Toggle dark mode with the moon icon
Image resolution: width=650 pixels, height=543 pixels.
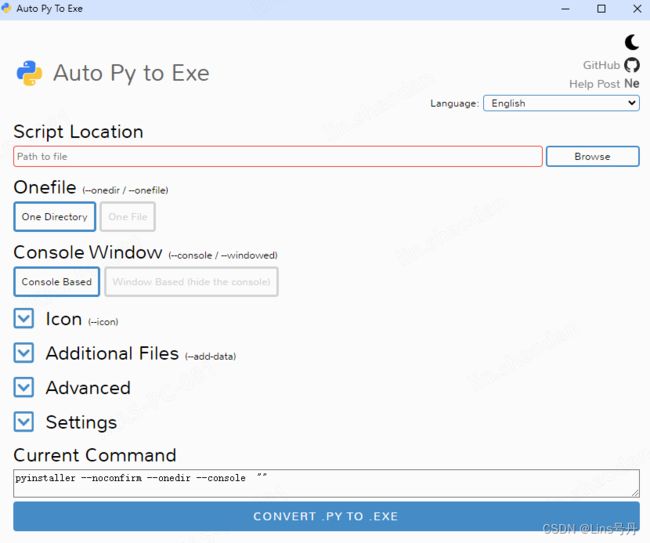click(x=632, y=42)
